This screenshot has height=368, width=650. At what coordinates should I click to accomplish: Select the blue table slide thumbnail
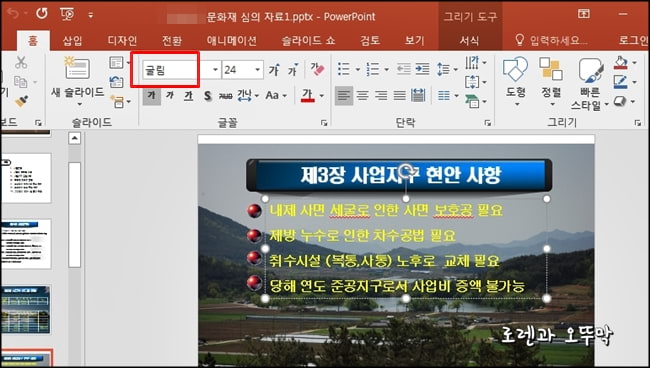click(26, 309)
